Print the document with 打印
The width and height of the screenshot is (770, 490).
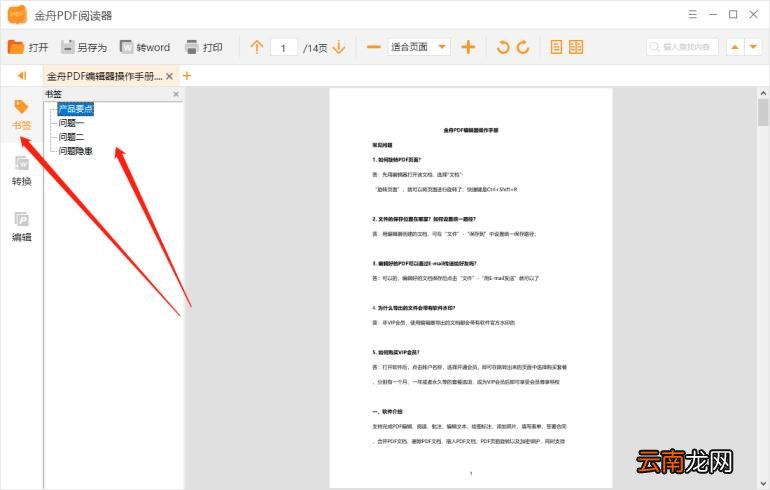pyautogui.click(x=204, y=47)
